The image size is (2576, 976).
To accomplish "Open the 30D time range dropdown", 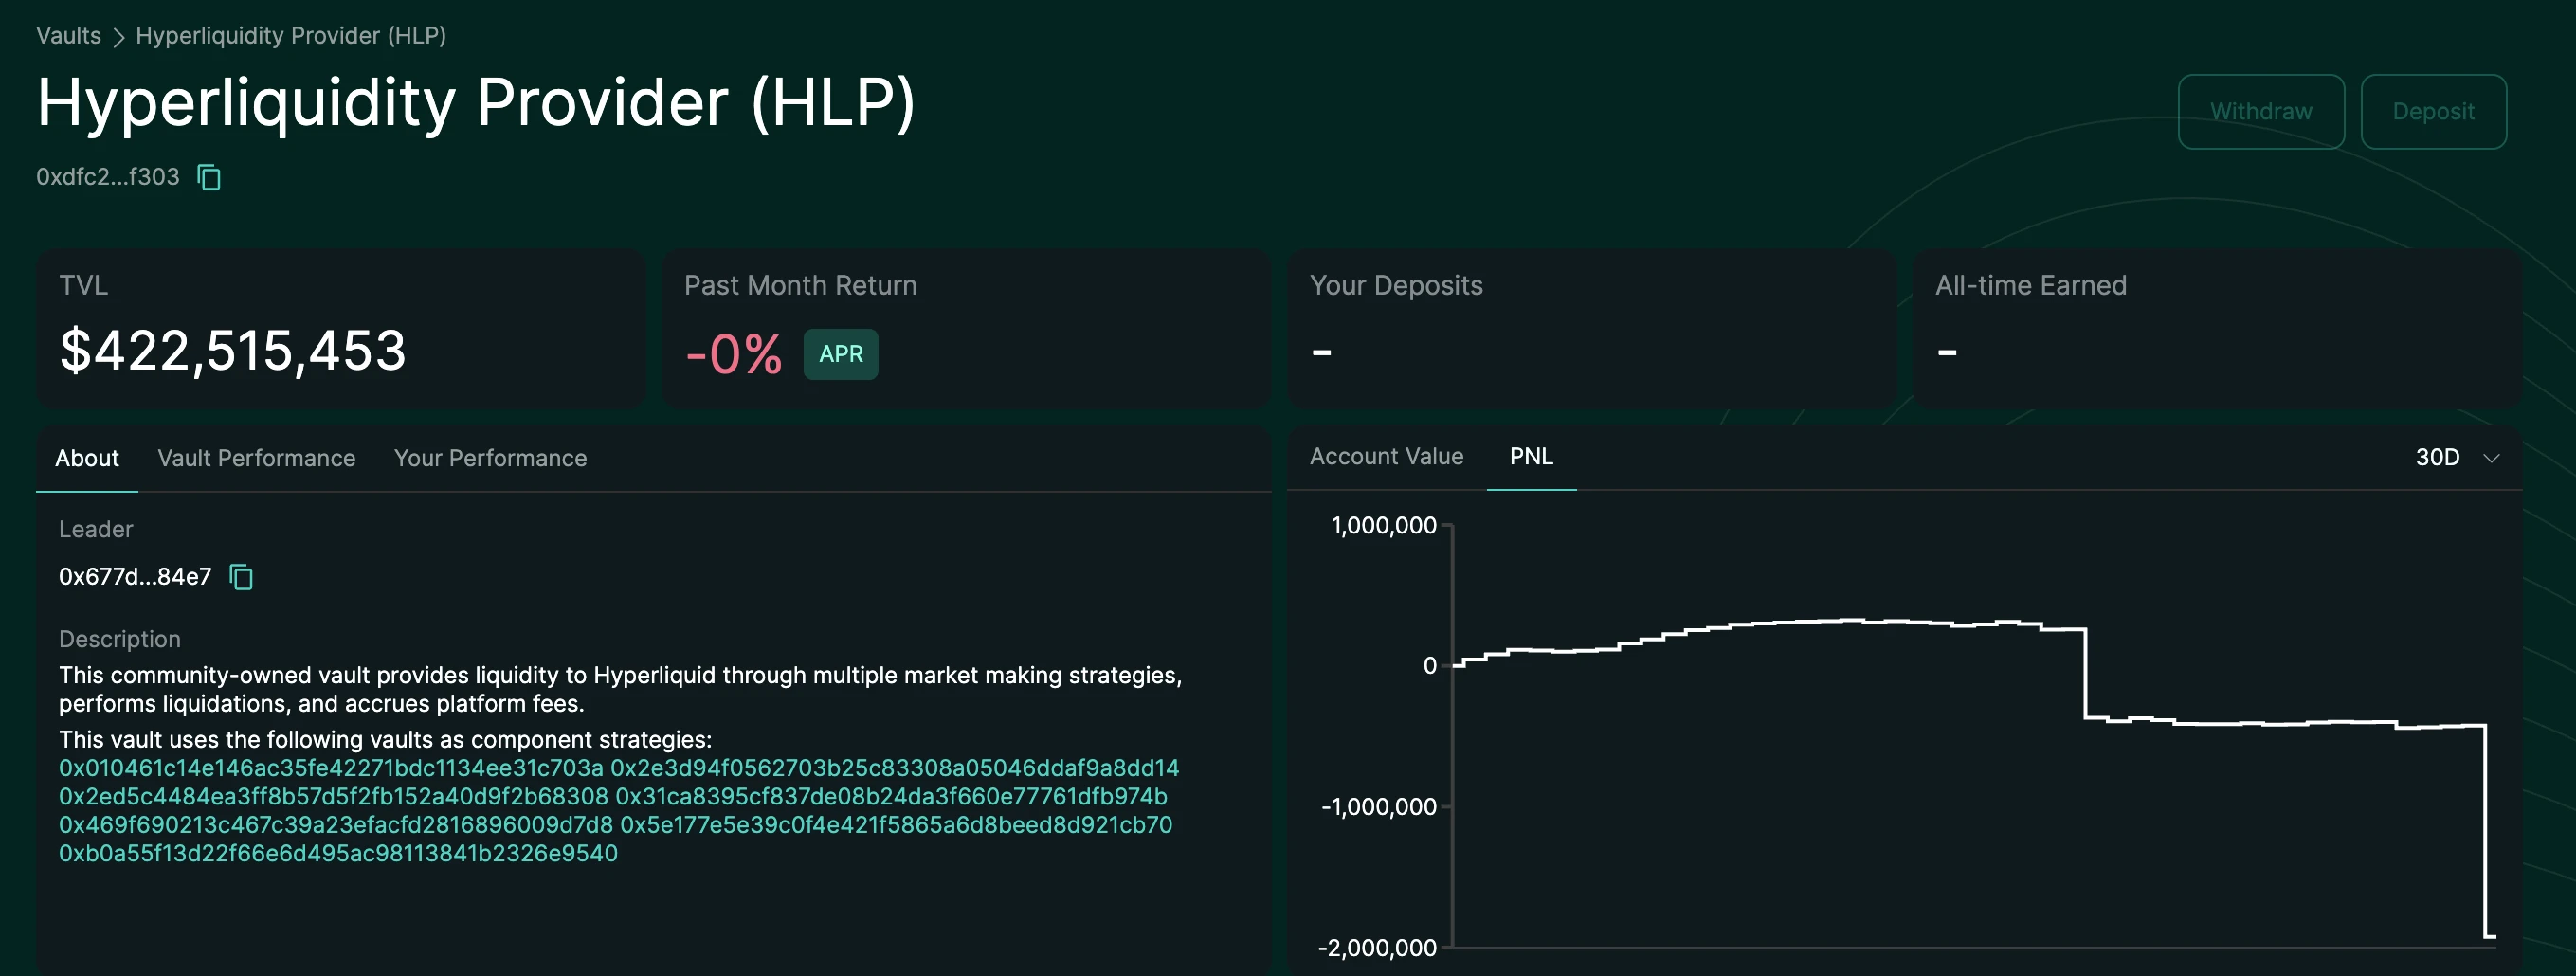I will click(x=2457, y=457).
